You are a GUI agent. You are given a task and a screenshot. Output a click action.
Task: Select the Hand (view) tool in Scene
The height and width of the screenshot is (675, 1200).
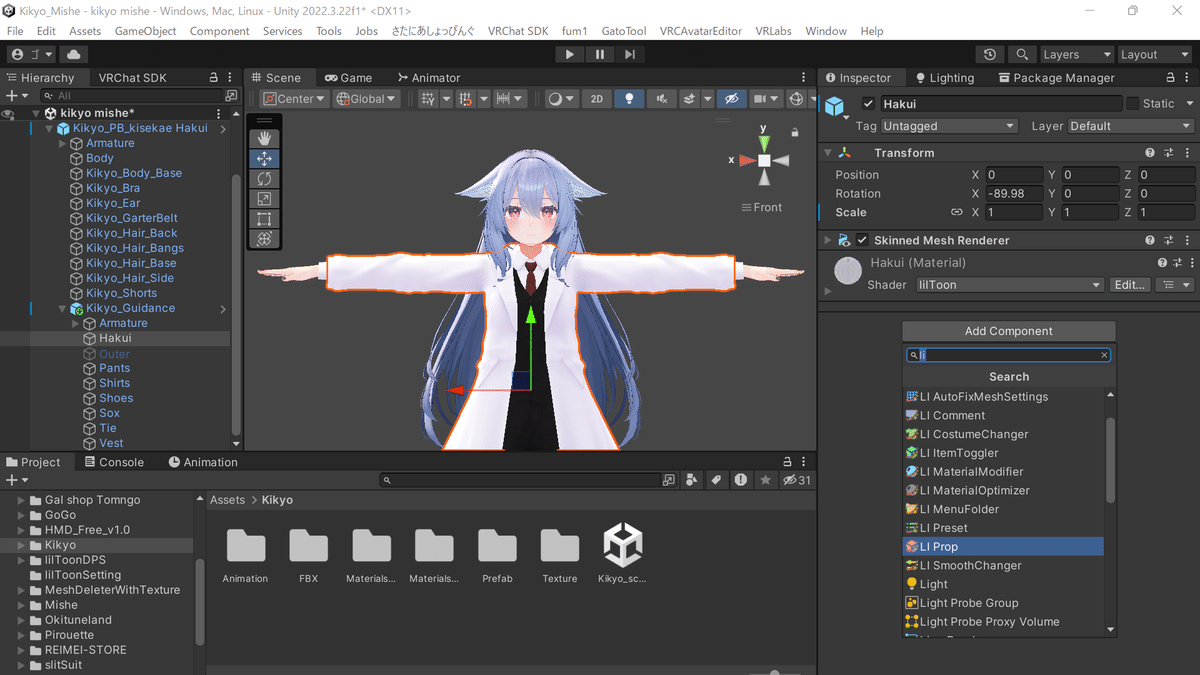coord(264,138)
